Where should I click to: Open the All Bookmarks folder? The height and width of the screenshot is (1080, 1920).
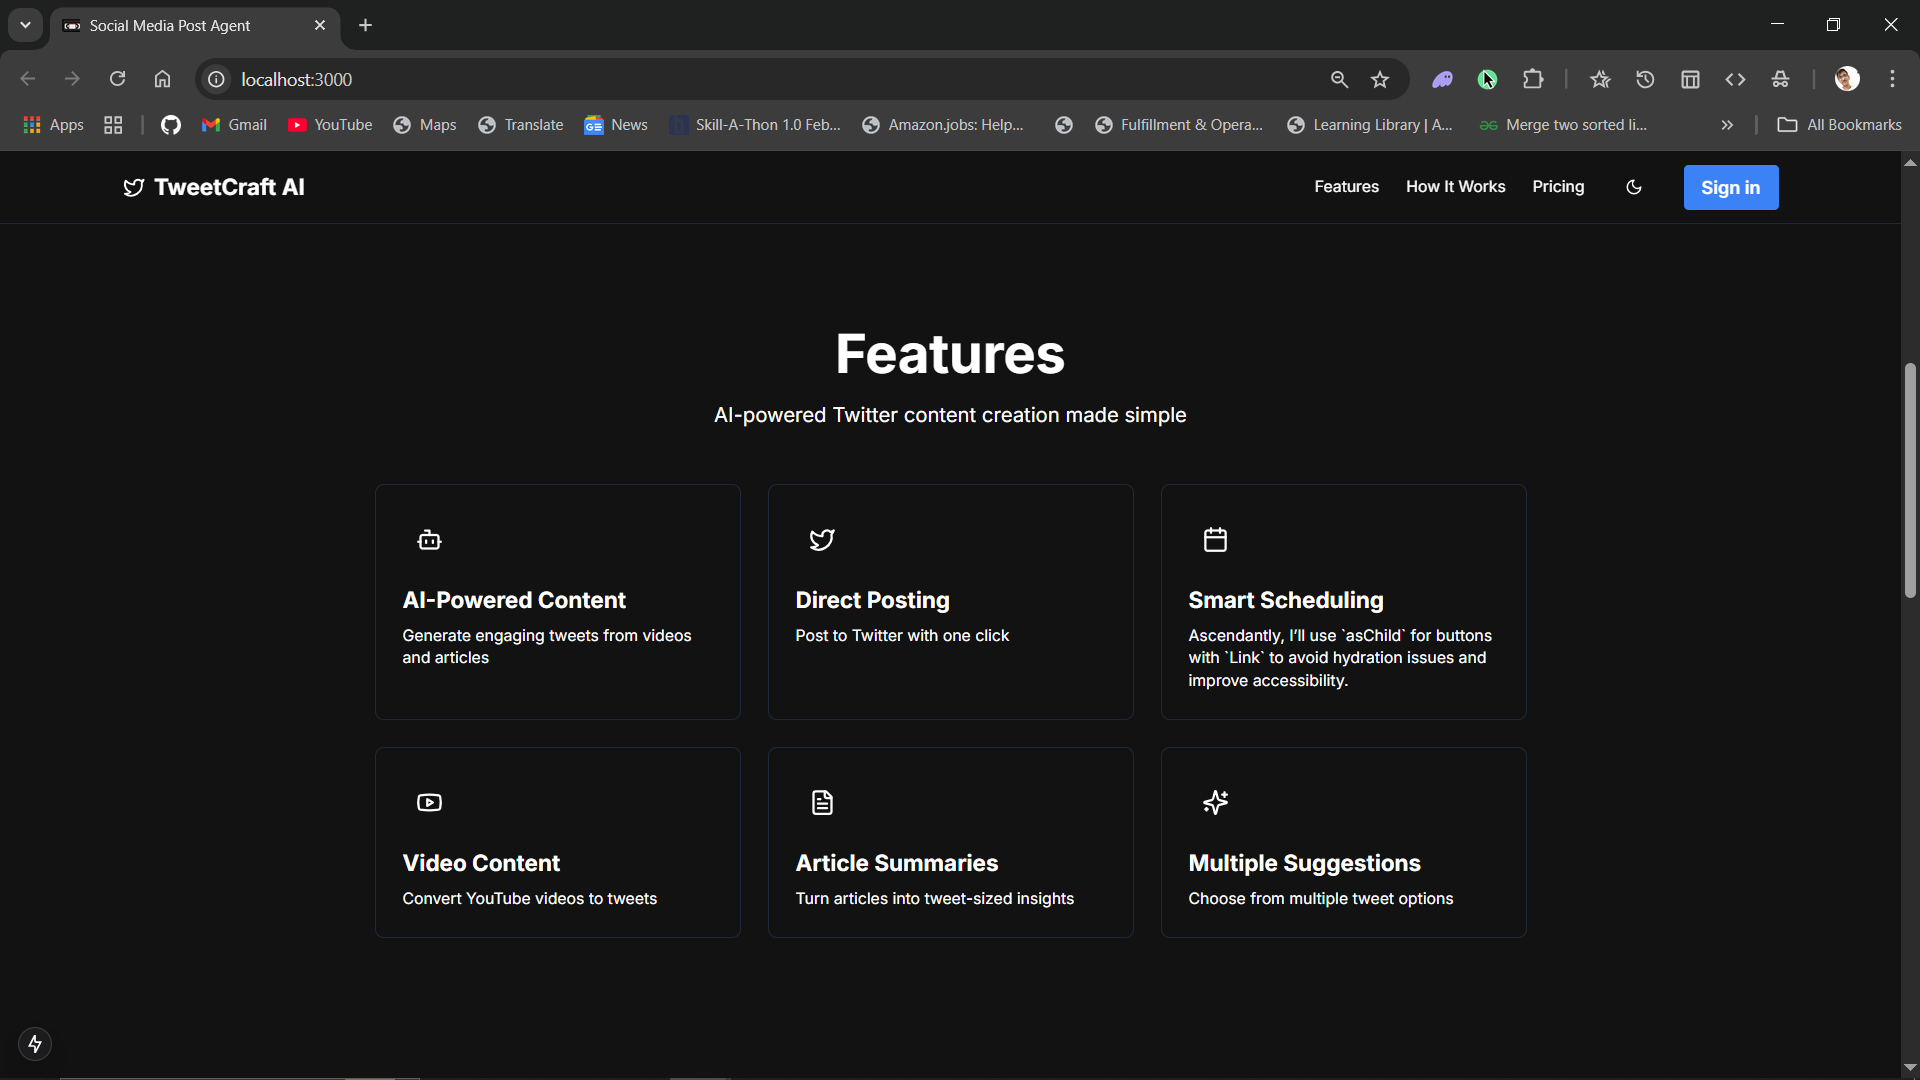(1839, 125)
